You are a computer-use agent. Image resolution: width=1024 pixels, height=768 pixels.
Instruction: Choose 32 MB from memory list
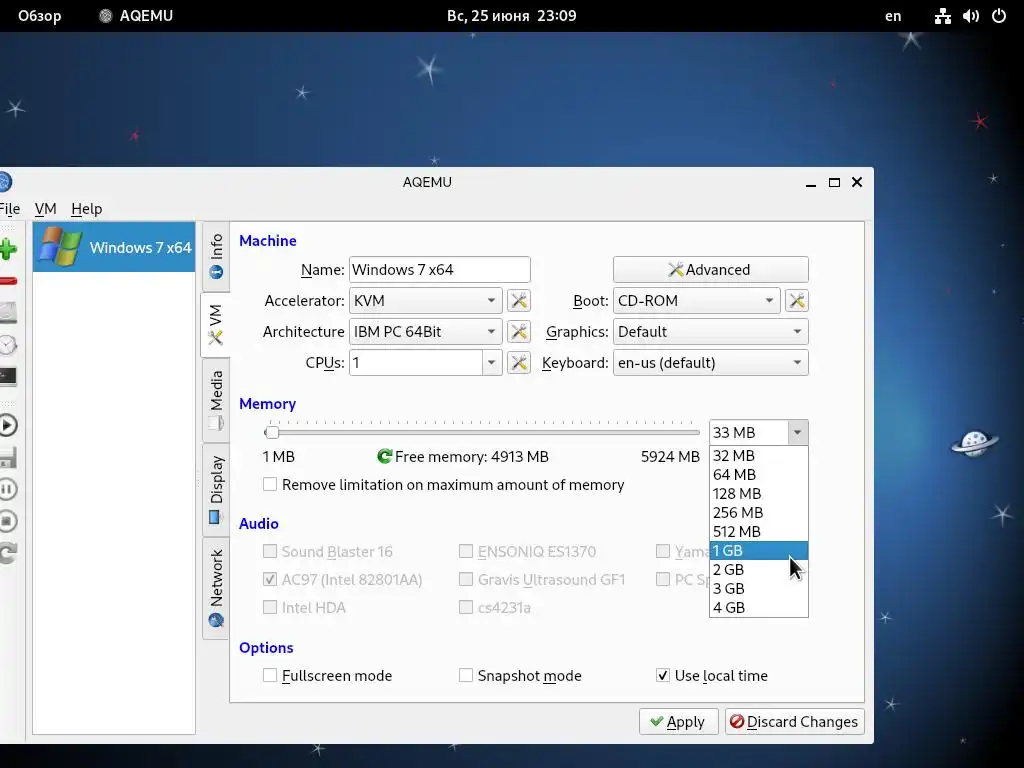coord(759,456)
